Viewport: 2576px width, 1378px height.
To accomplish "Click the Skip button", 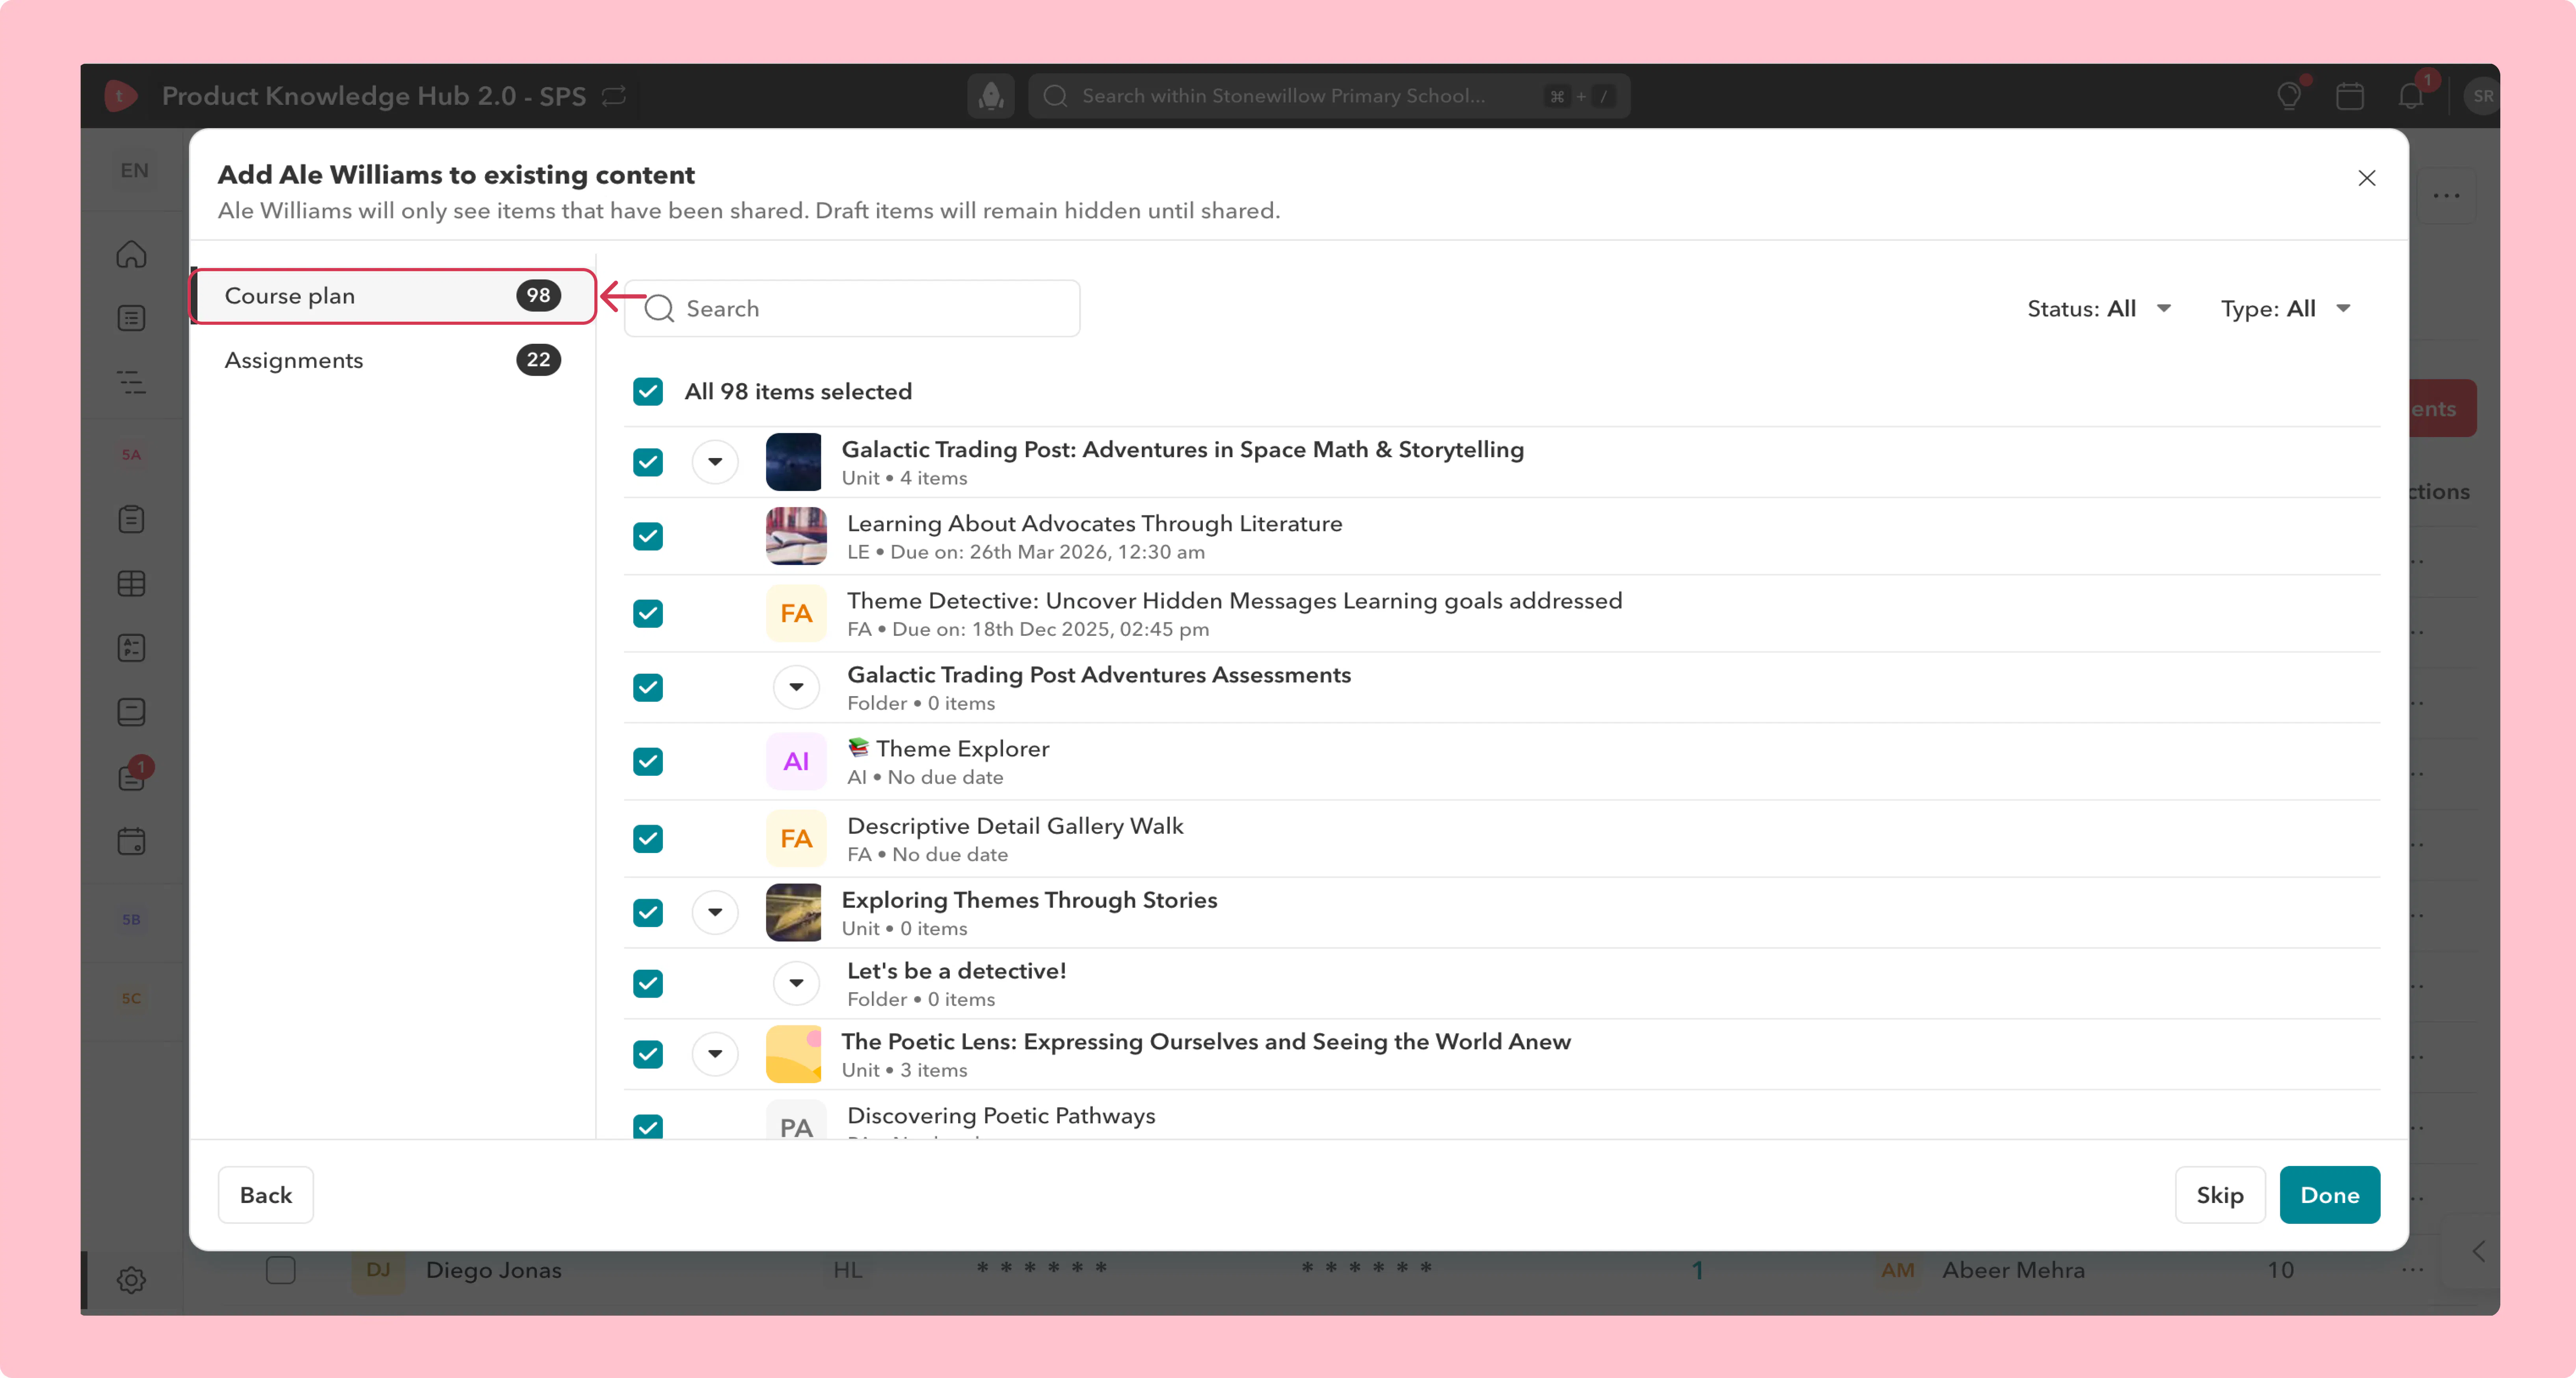I will [x=2220, y=1195].
